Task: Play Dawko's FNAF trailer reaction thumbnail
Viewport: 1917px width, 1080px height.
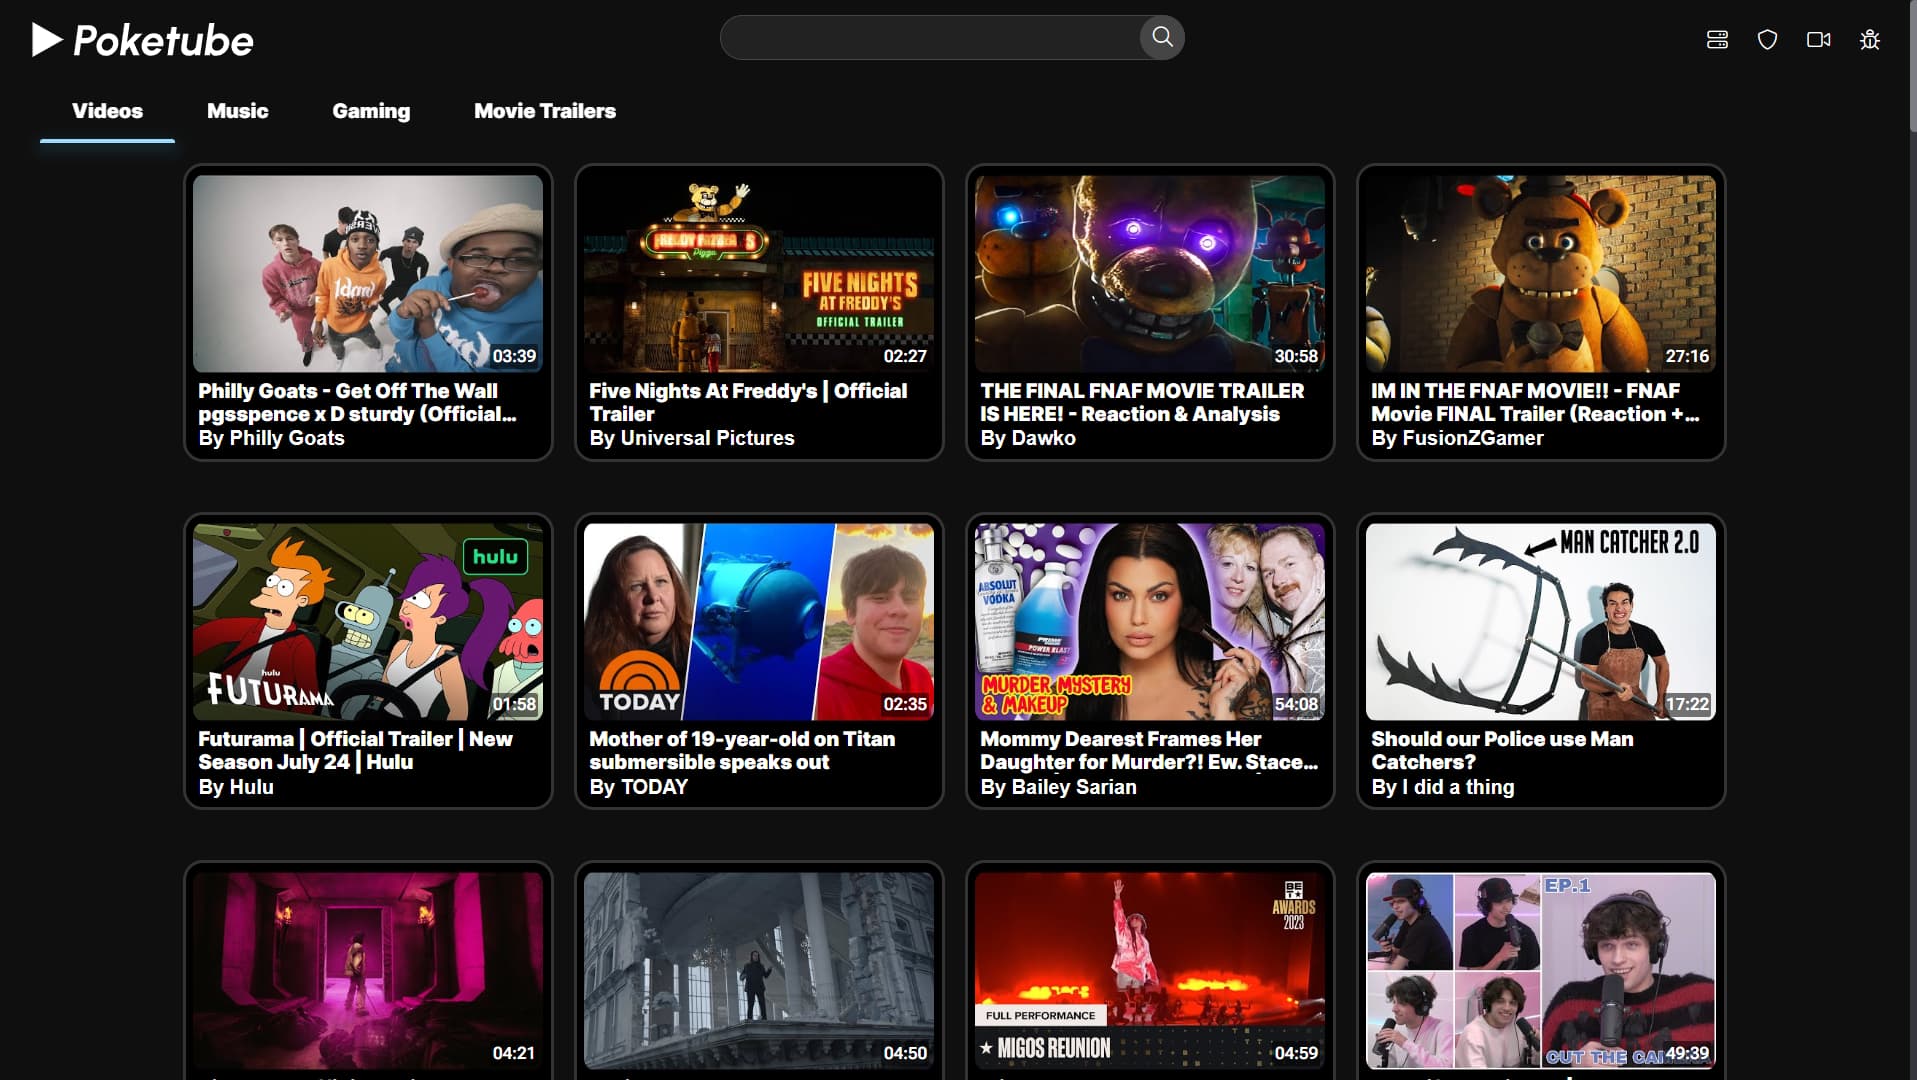Action: click(x=1149, y=273)
